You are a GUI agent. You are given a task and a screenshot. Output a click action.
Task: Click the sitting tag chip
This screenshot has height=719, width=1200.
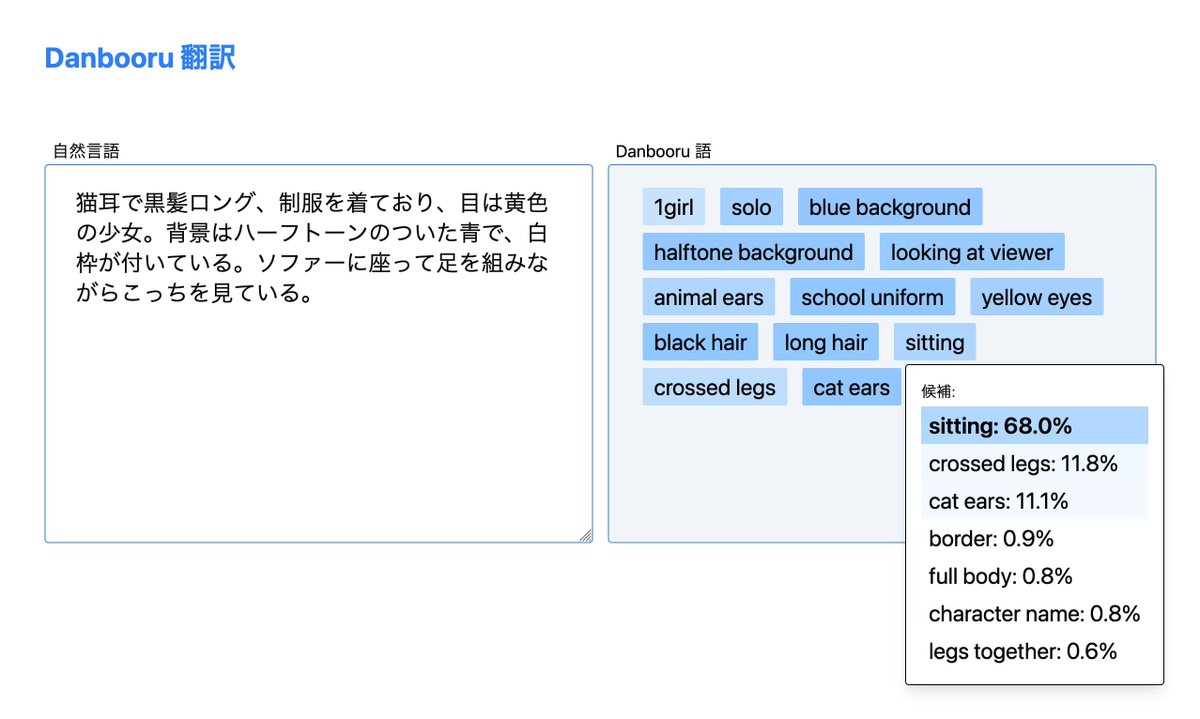[x=935, y=342]
